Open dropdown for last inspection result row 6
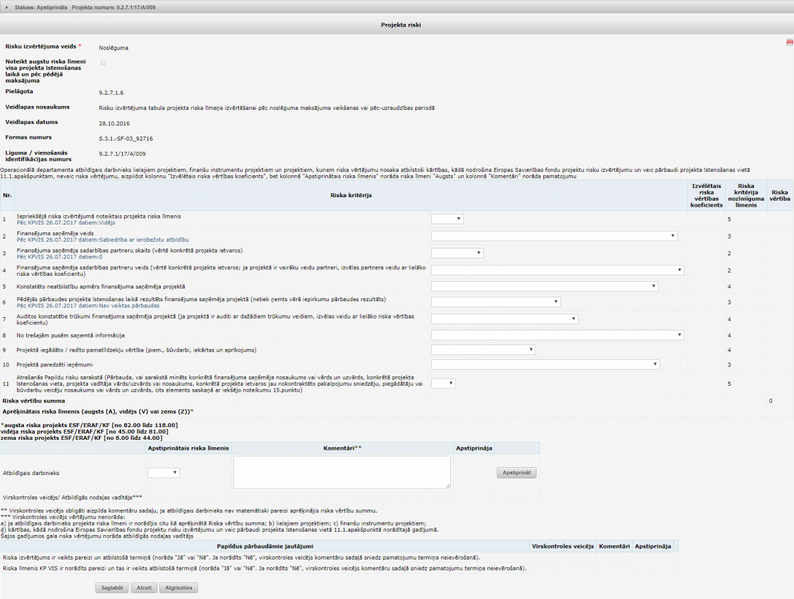The height and width of the screenshot is (599, 794). tap(496, 302)
